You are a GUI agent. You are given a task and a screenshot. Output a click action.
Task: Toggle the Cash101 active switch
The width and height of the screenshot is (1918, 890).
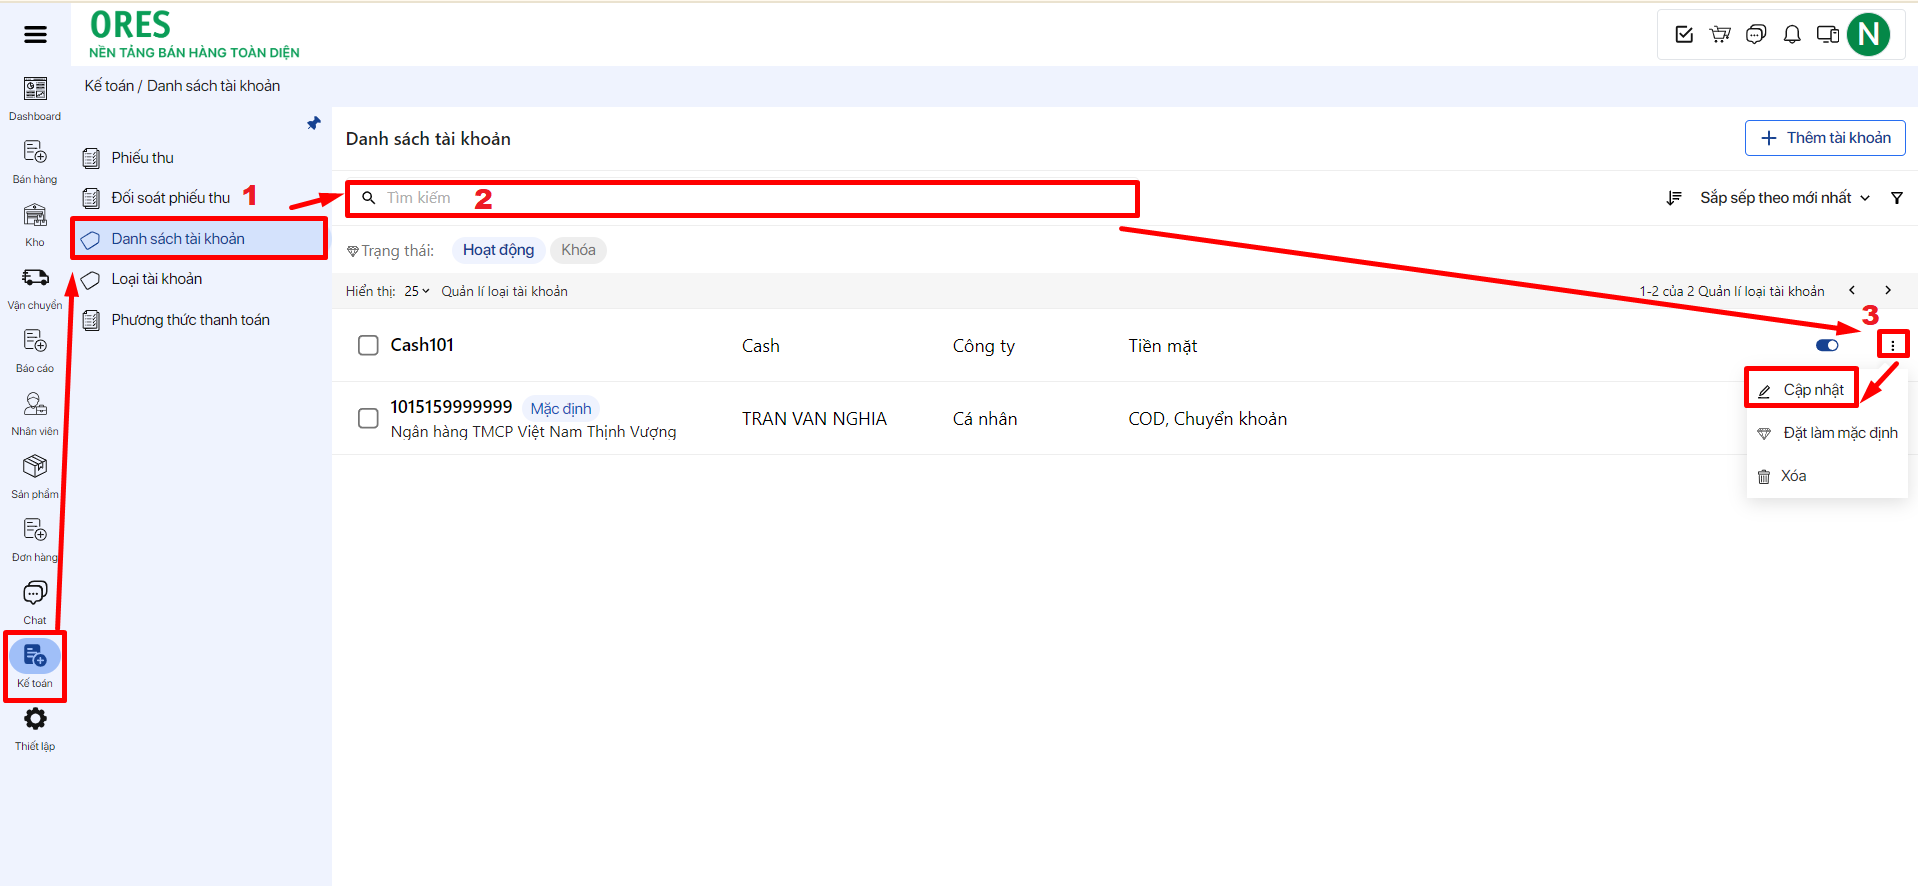click(1827, 345)
